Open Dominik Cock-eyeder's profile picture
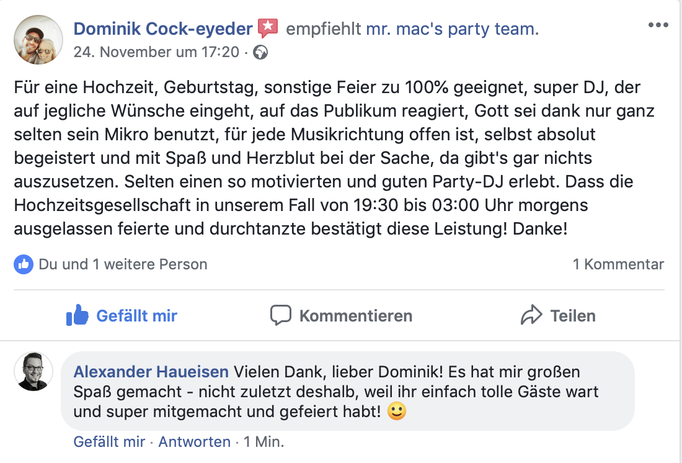 pyautogui.click(x=38, y=40)
